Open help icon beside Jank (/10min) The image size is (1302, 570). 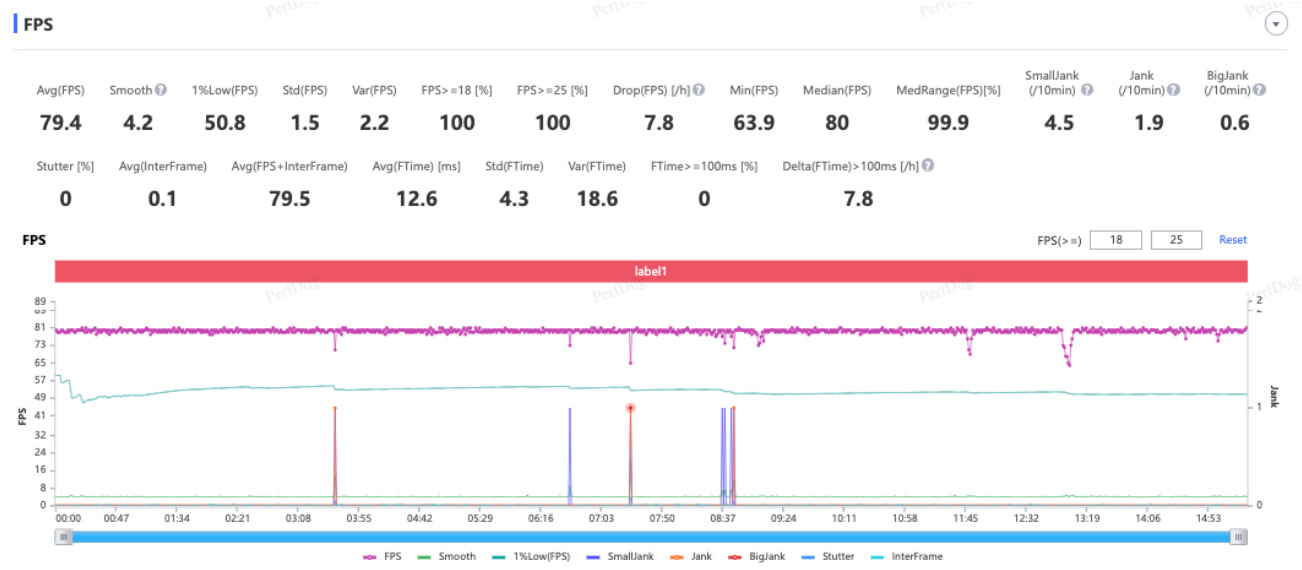click(x=1174, y=90)
